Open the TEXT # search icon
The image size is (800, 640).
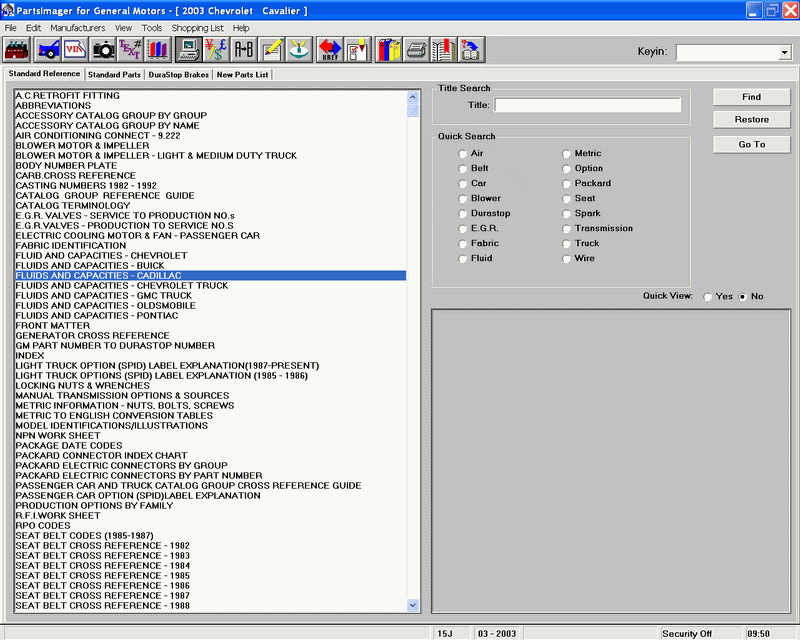pyautogui.click(x=131, y=50)
